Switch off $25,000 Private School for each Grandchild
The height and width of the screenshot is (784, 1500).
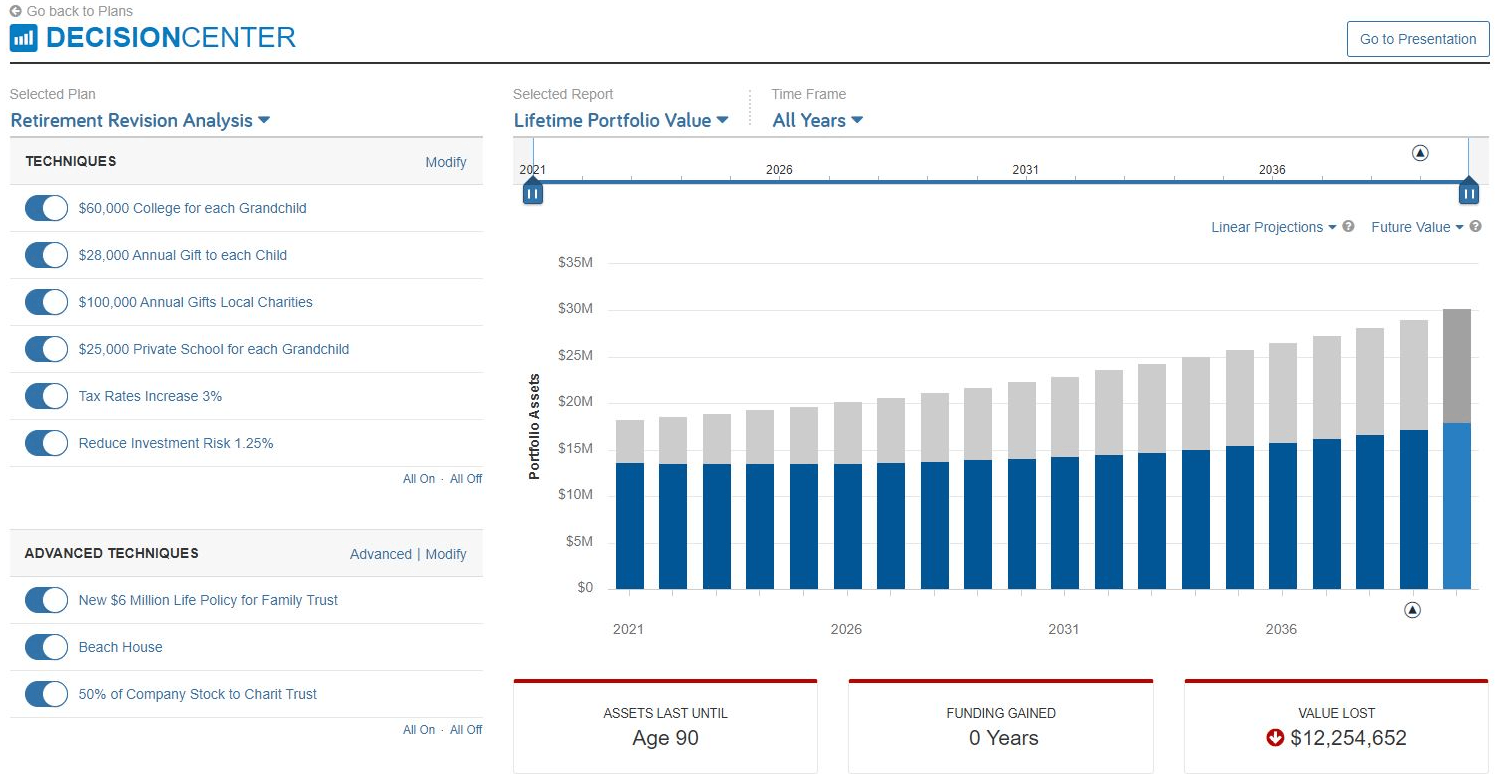(46, 349)
